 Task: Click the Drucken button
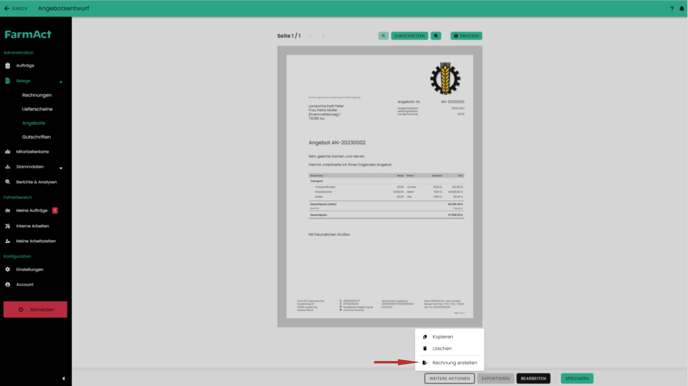pyautogui.click(x=466, y=36)
